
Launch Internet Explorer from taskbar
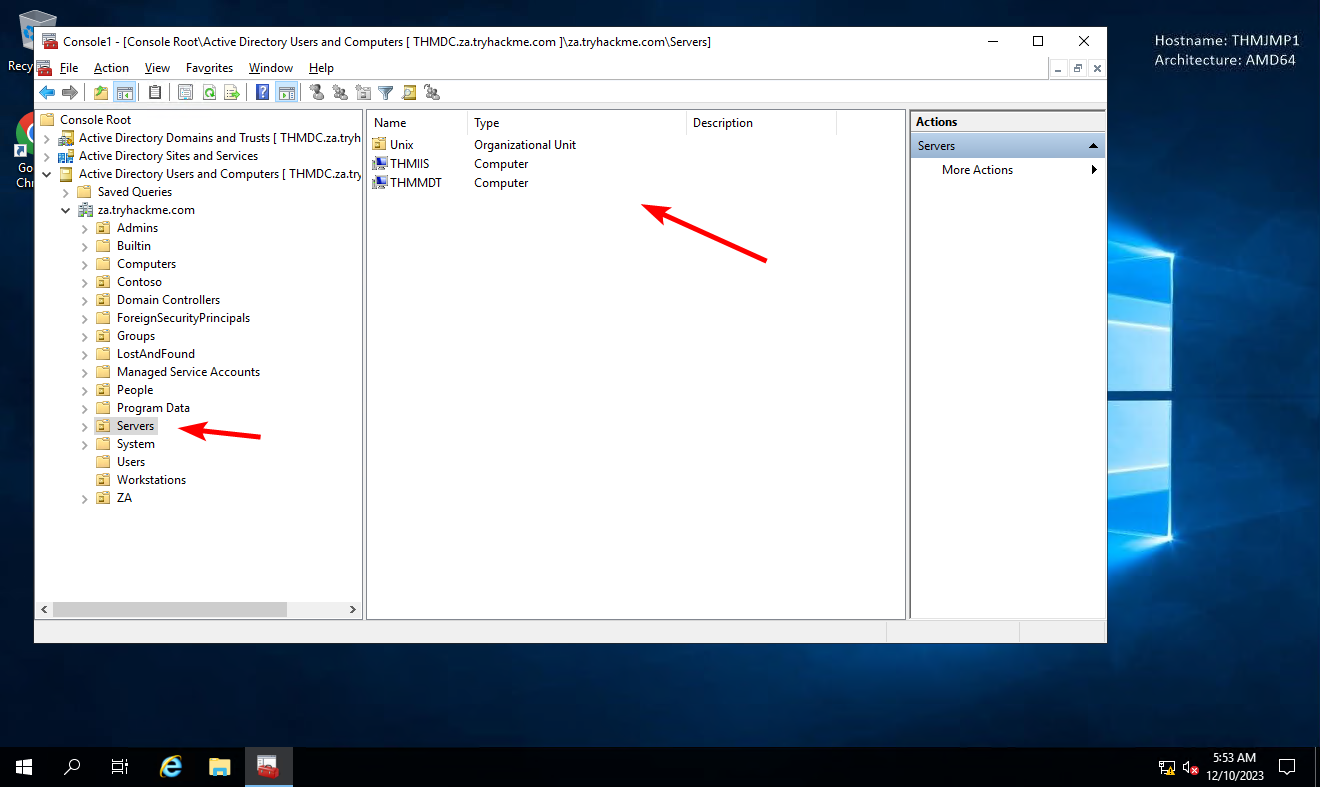(172, 767)
